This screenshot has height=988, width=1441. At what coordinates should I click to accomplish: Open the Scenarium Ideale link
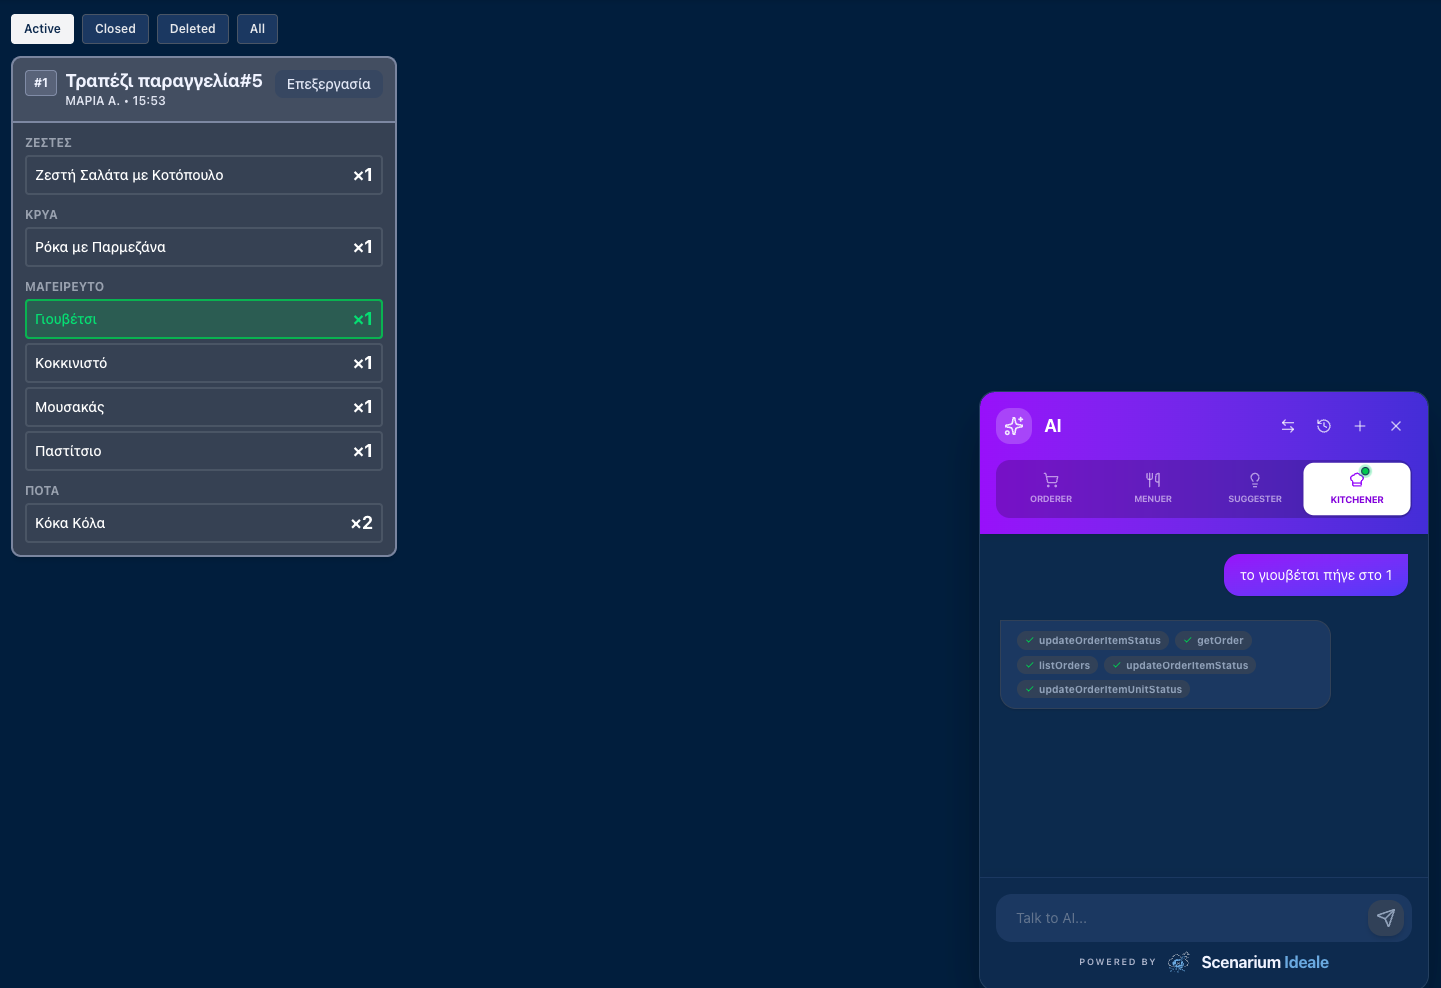point(1265,962)
